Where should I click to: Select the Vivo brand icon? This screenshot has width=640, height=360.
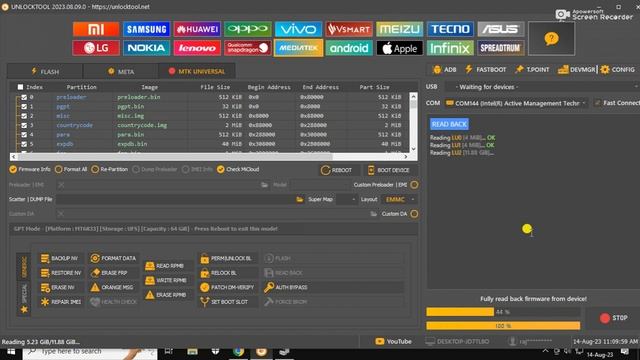pyautogui.click(x=298, y=29)
